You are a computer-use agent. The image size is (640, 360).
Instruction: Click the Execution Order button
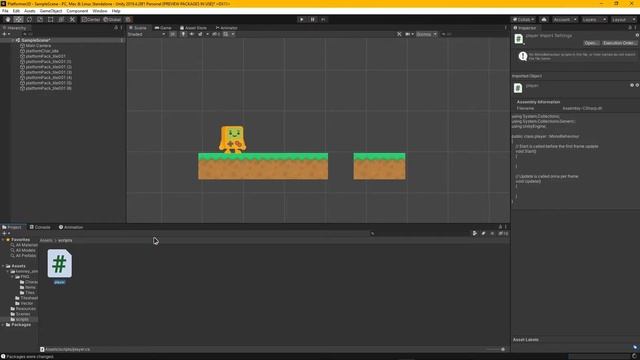coord(620,43)
